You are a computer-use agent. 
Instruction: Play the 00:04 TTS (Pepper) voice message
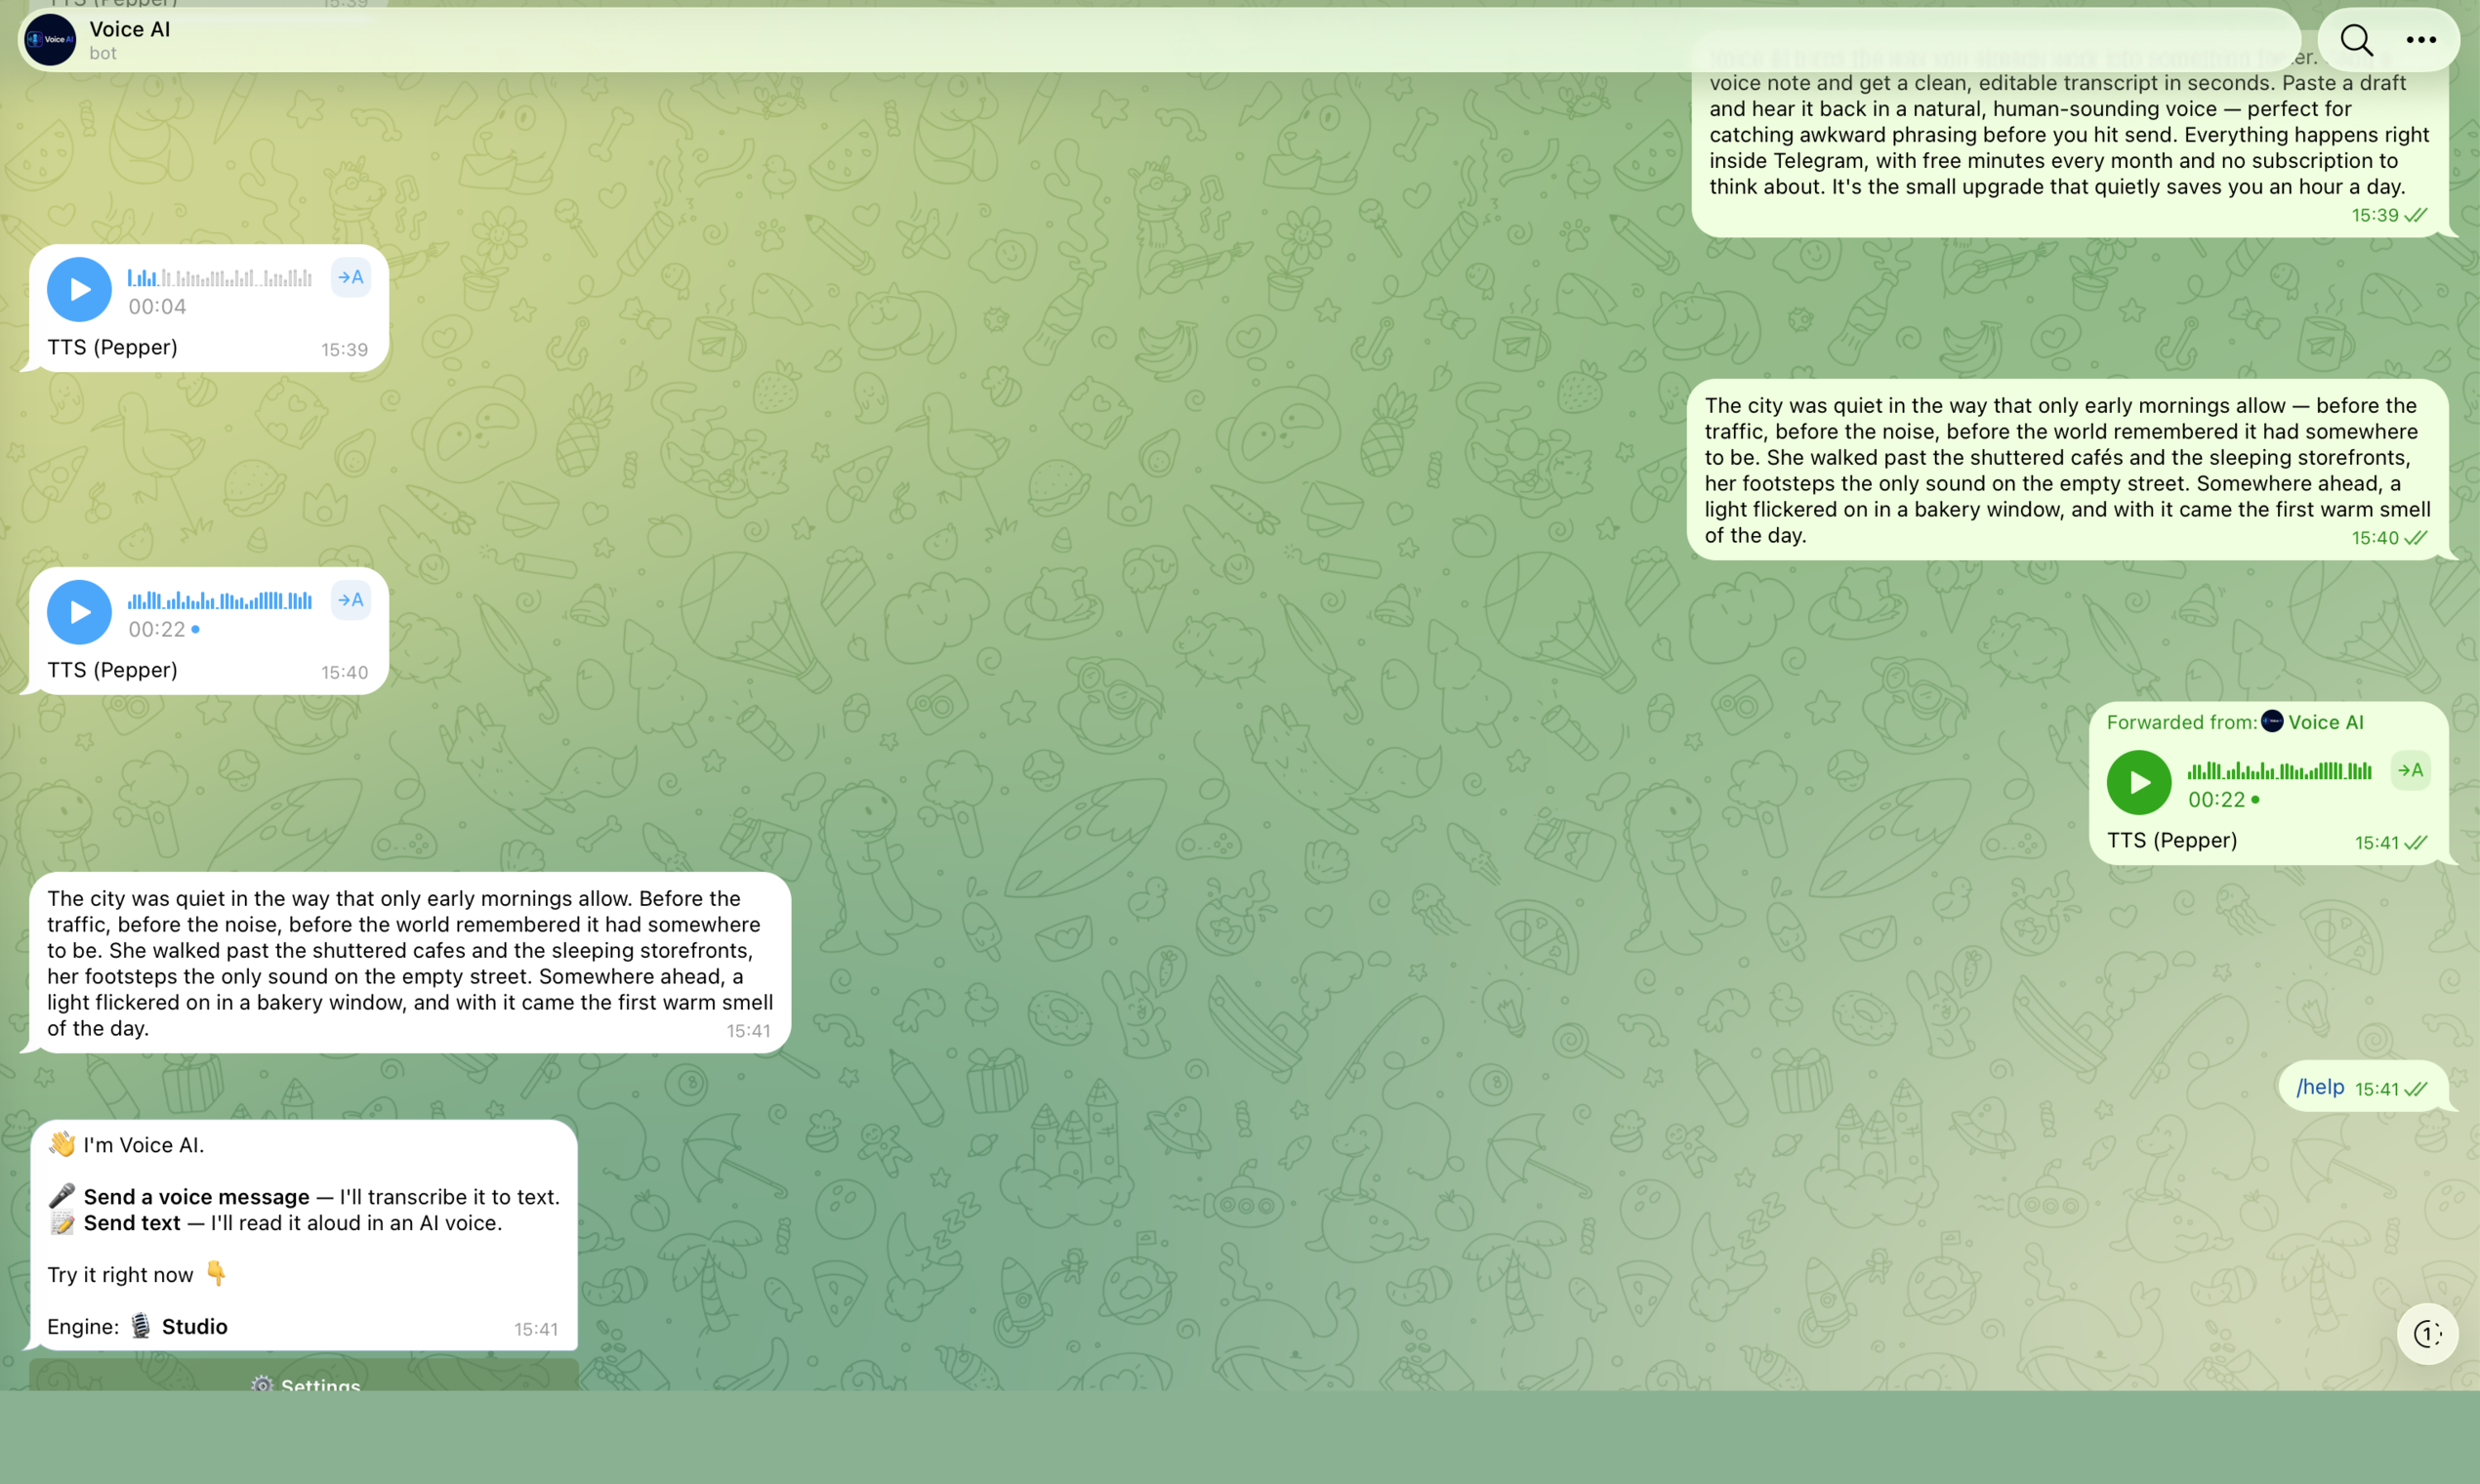79,289
